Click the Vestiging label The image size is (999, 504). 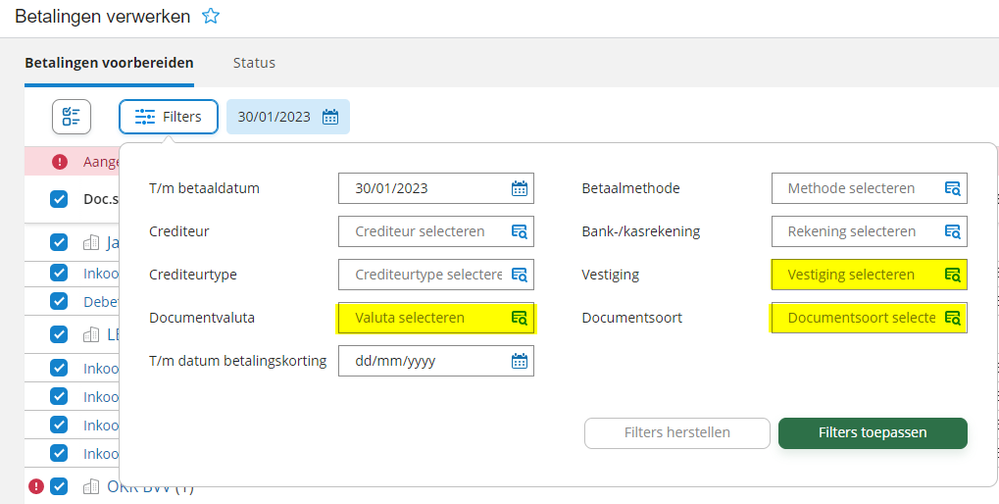coord(610,275)
